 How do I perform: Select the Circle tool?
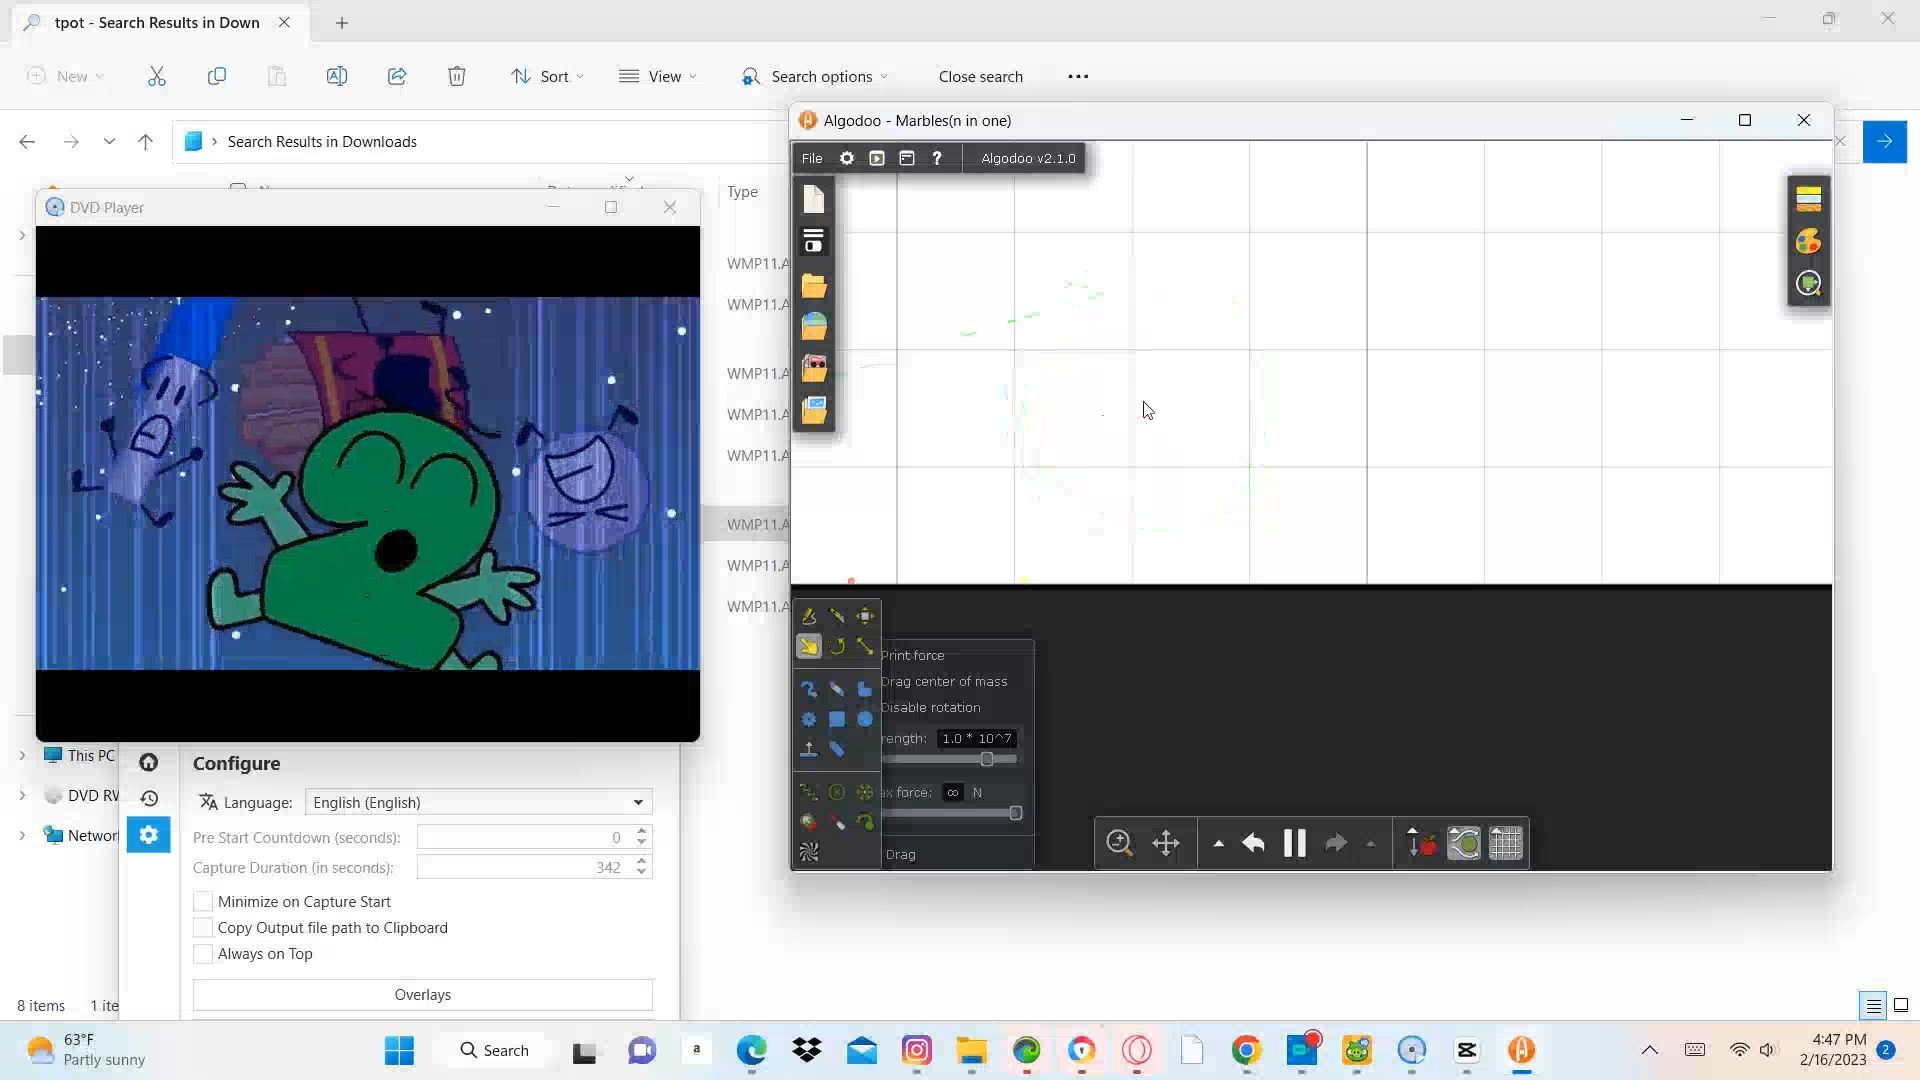point(865,719)
